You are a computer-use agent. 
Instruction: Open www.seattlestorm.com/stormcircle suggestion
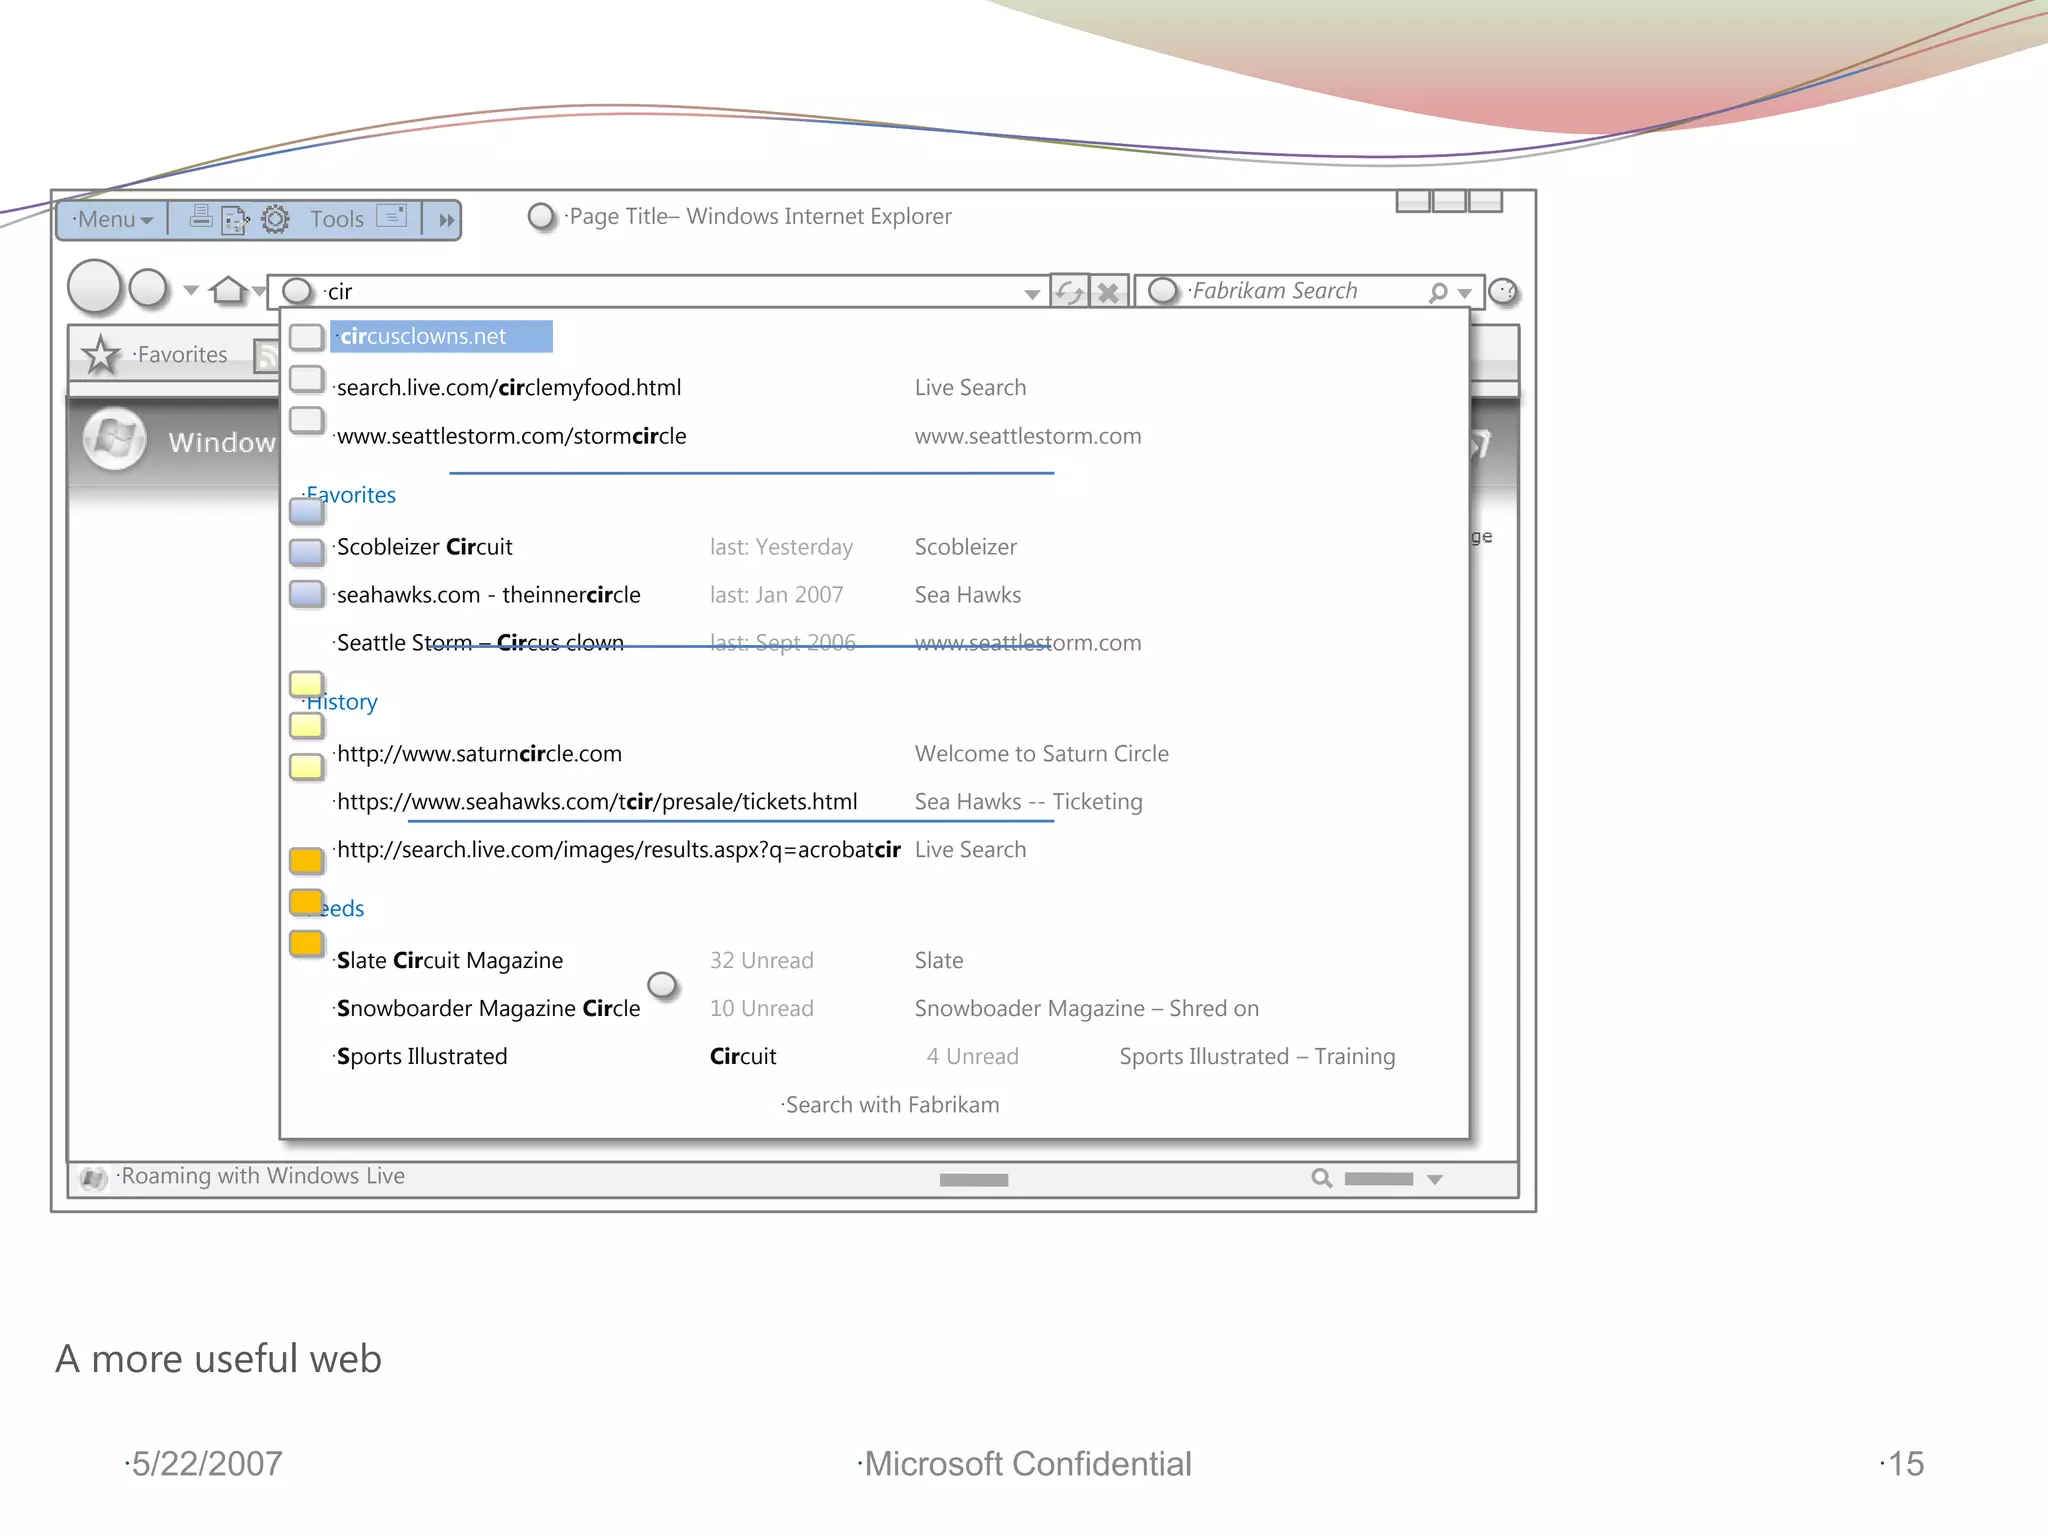point(511,436)
